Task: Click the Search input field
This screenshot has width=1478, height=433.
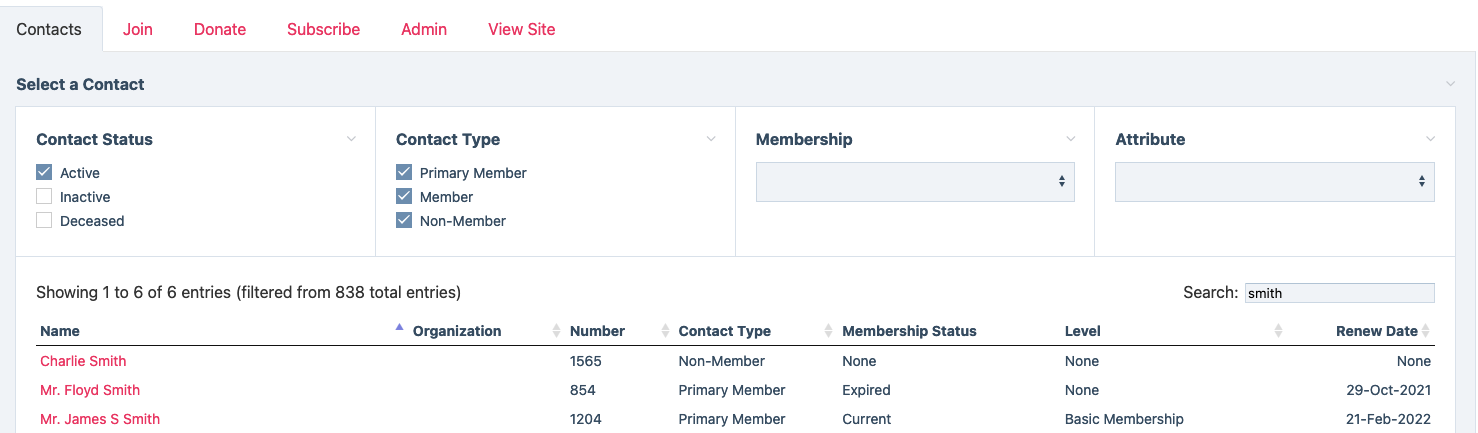Action: [x=1339, y=293]
